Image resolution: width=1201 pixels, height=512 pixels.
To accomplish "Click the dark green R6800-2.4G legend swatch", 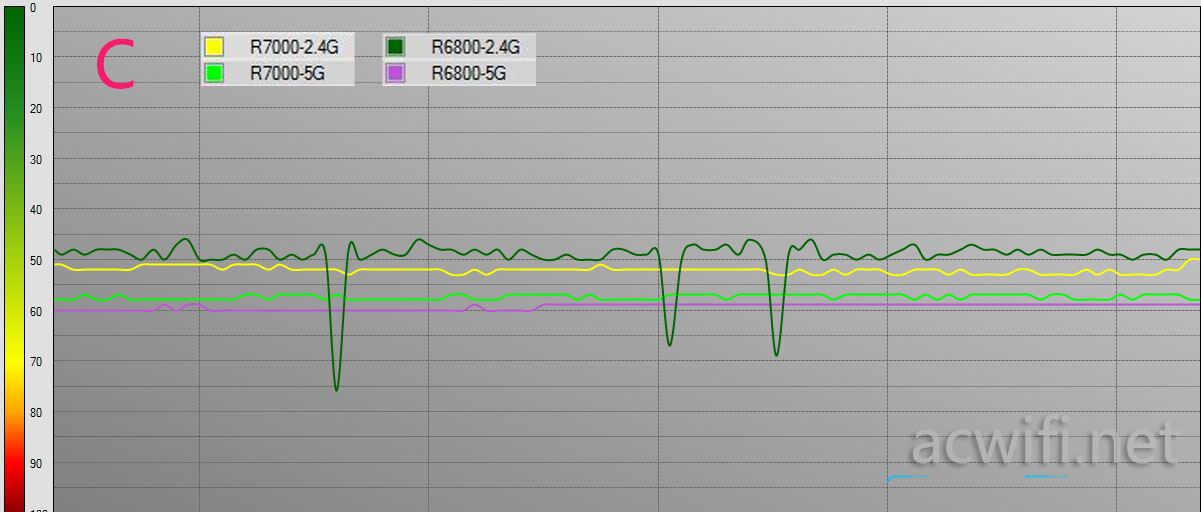I will (395, 46).
